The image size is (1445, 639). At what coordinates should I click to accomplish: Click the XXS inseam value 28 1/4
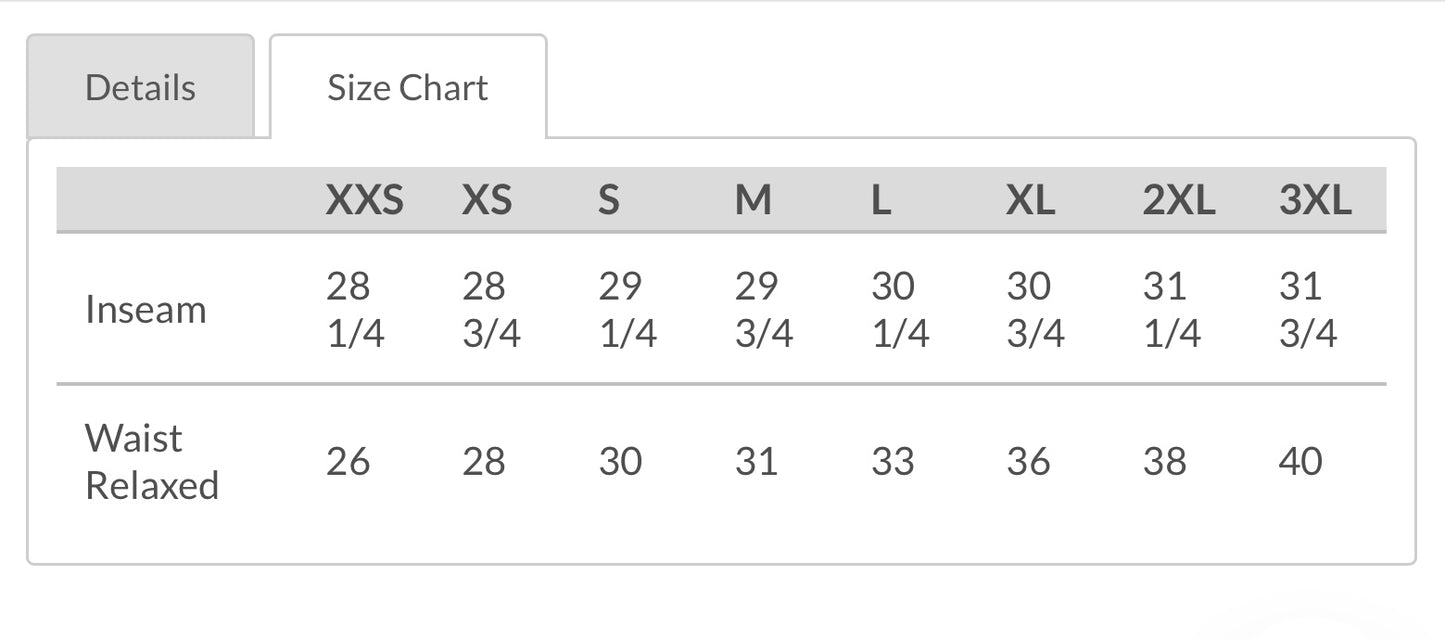click(x=355, y=310)
